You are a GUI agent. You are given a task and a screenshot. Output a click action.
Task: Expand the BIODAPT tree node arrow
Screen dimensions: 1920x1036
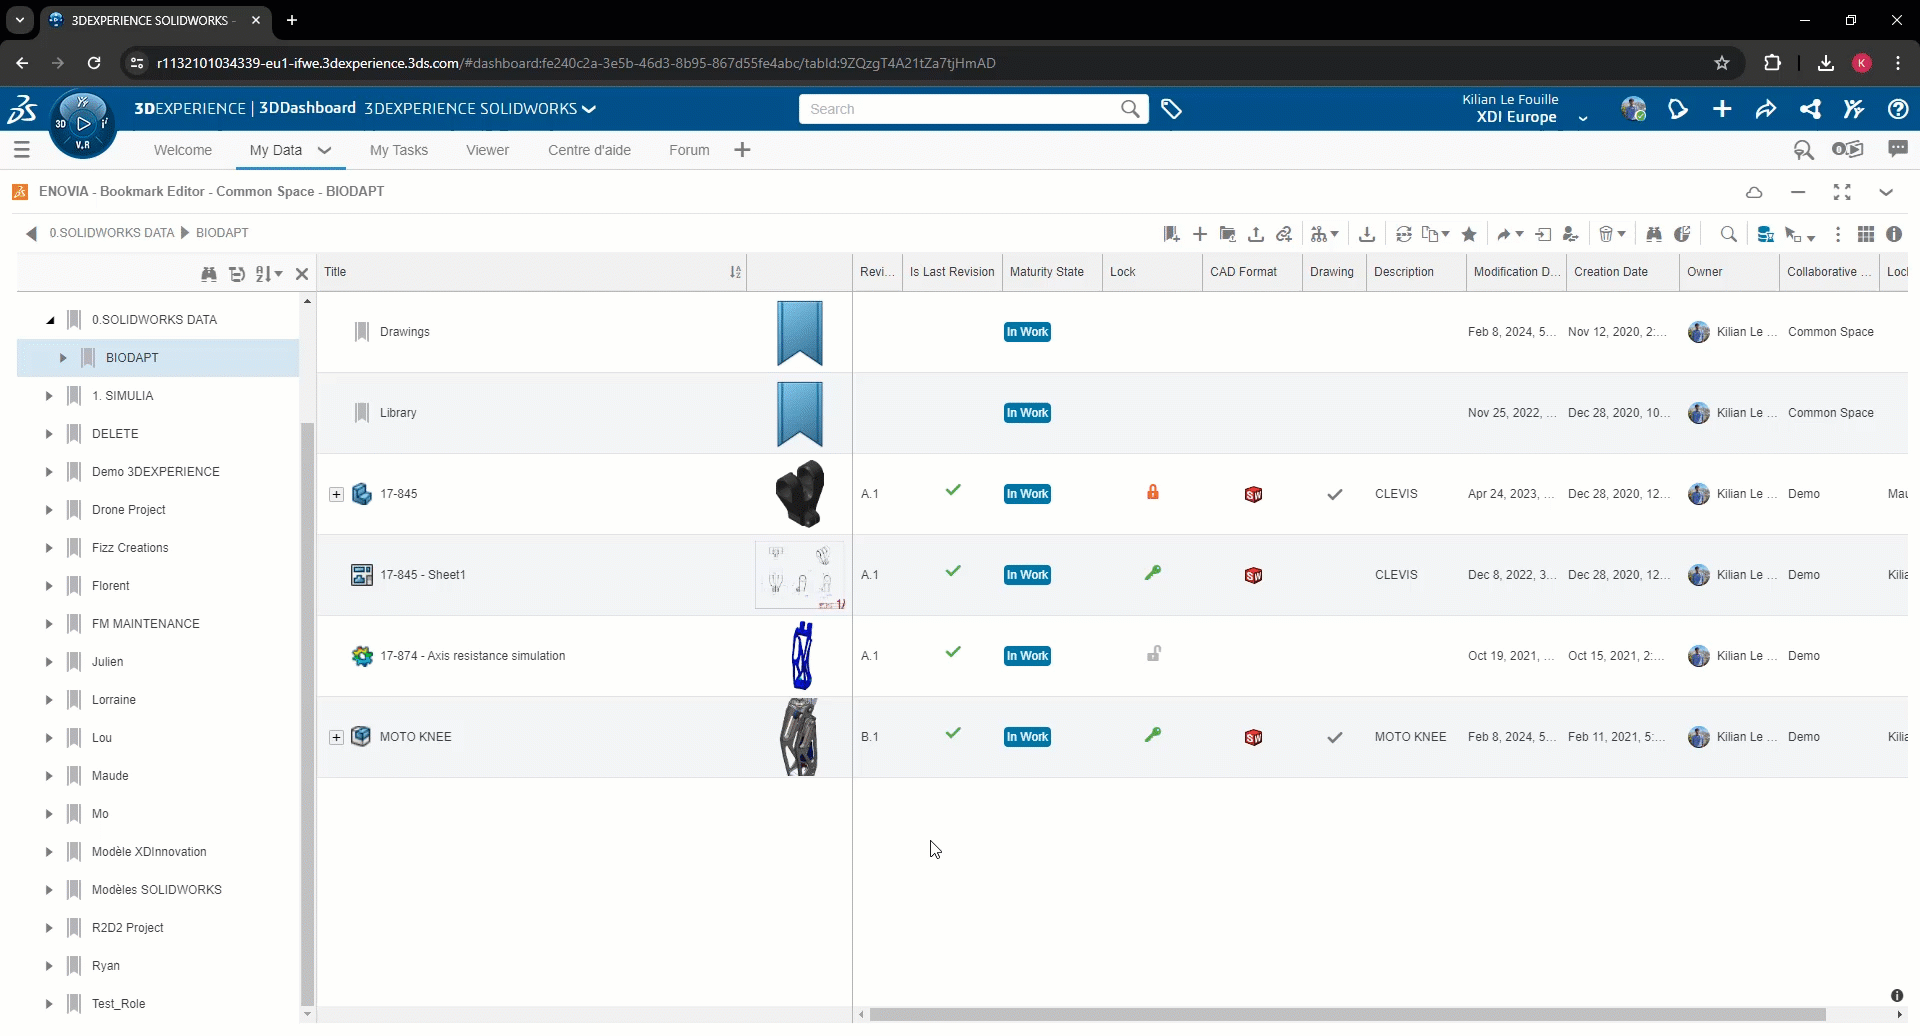point(63,358)
